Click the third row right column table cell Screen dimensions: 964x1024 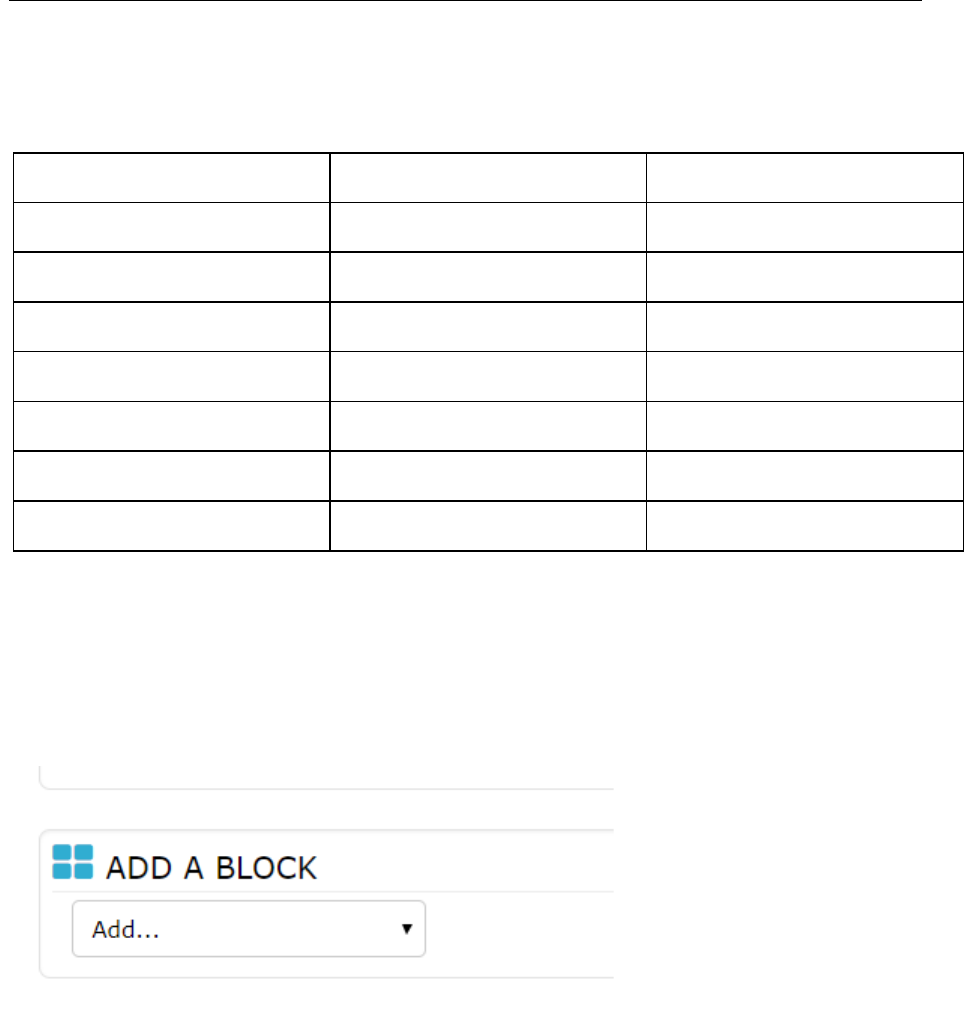click(805, 277)
